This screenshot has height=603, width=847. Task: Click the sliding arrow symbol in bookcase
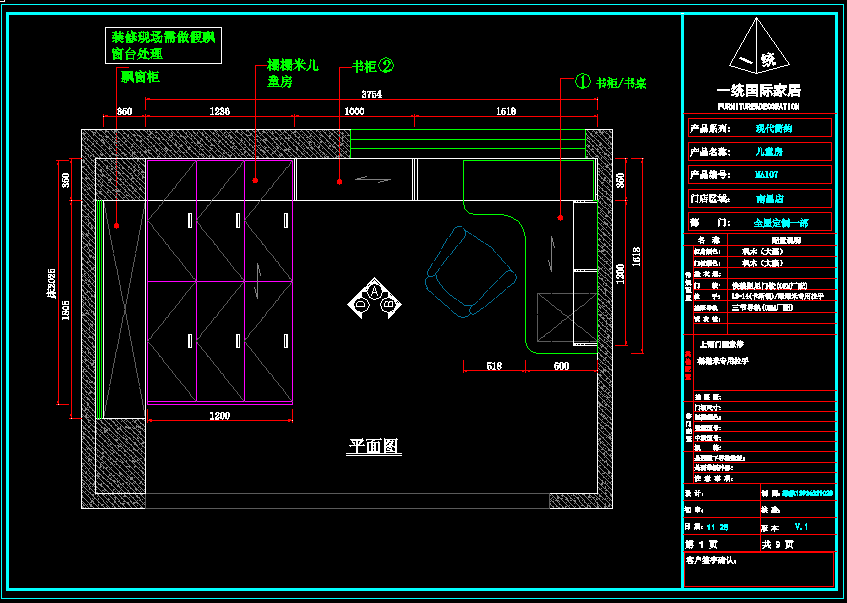(x=369, y=180)
